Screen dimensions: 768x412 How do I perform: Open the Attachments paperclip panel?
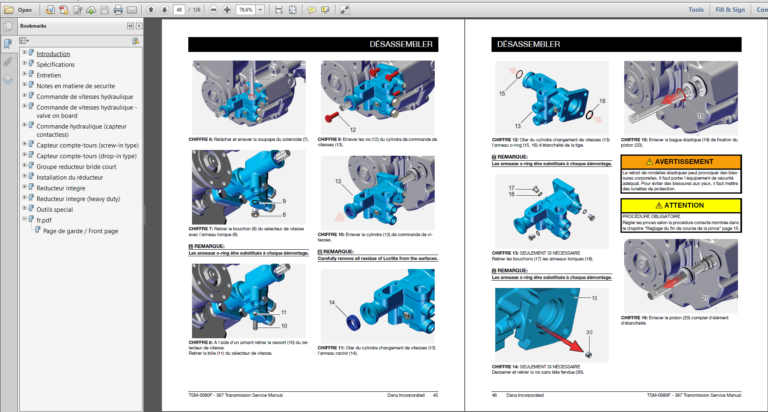[x=8, y=62]
